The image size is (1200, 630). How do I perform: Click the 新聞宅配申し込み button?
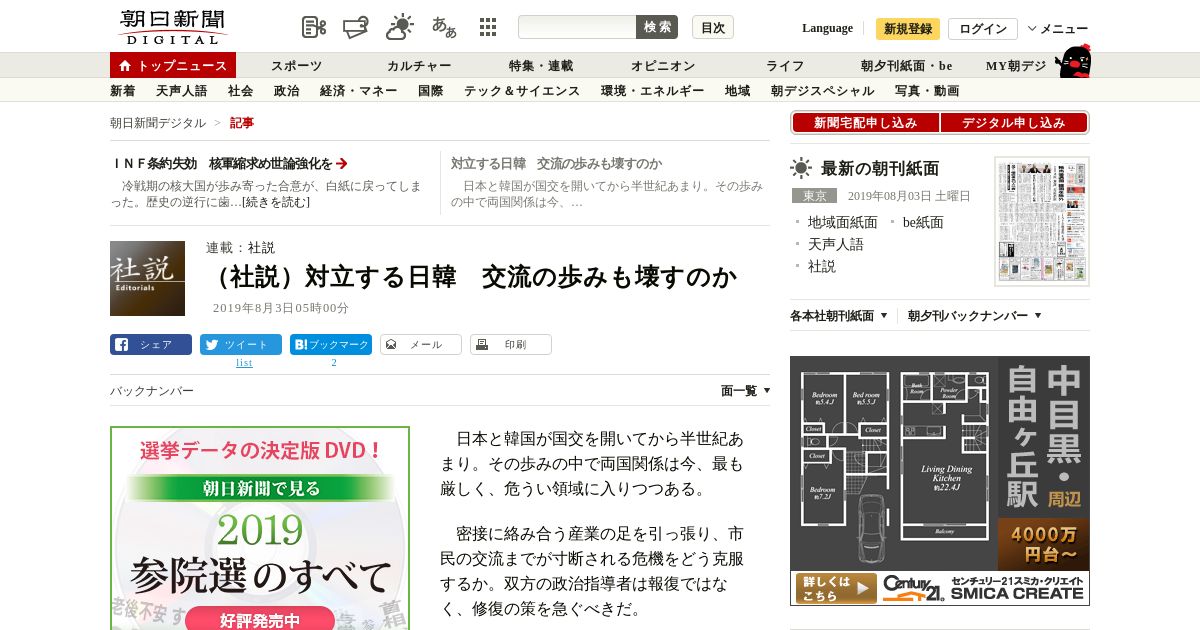(865, 123)
